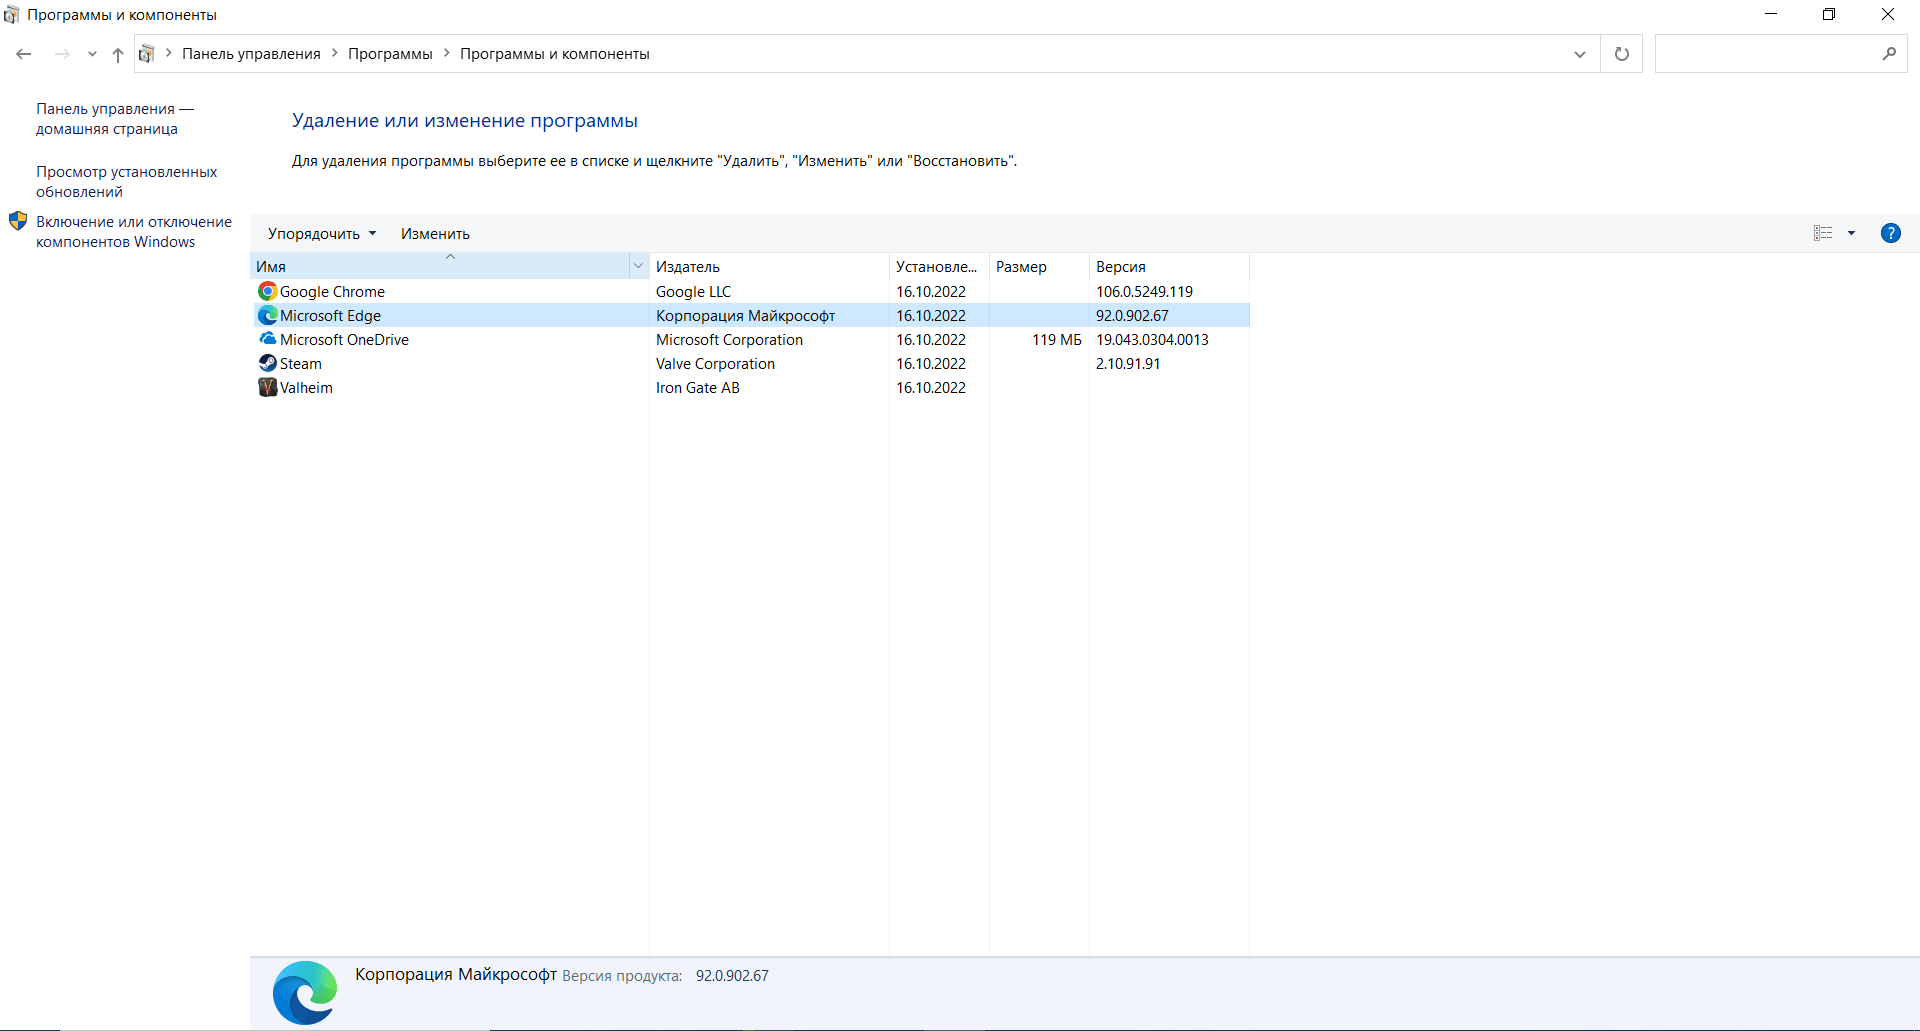Open help via blue question mark icon

tap(1890, 233)
